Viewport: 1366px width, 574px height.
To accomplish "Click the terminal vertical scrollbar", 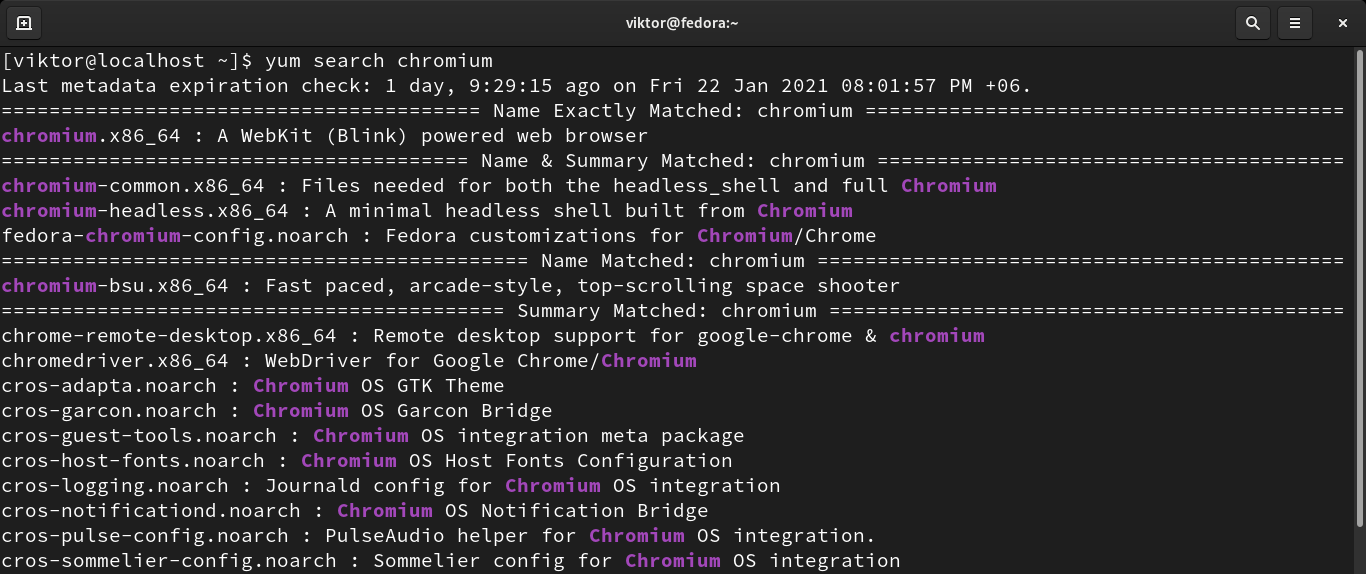I will 1360,300.
